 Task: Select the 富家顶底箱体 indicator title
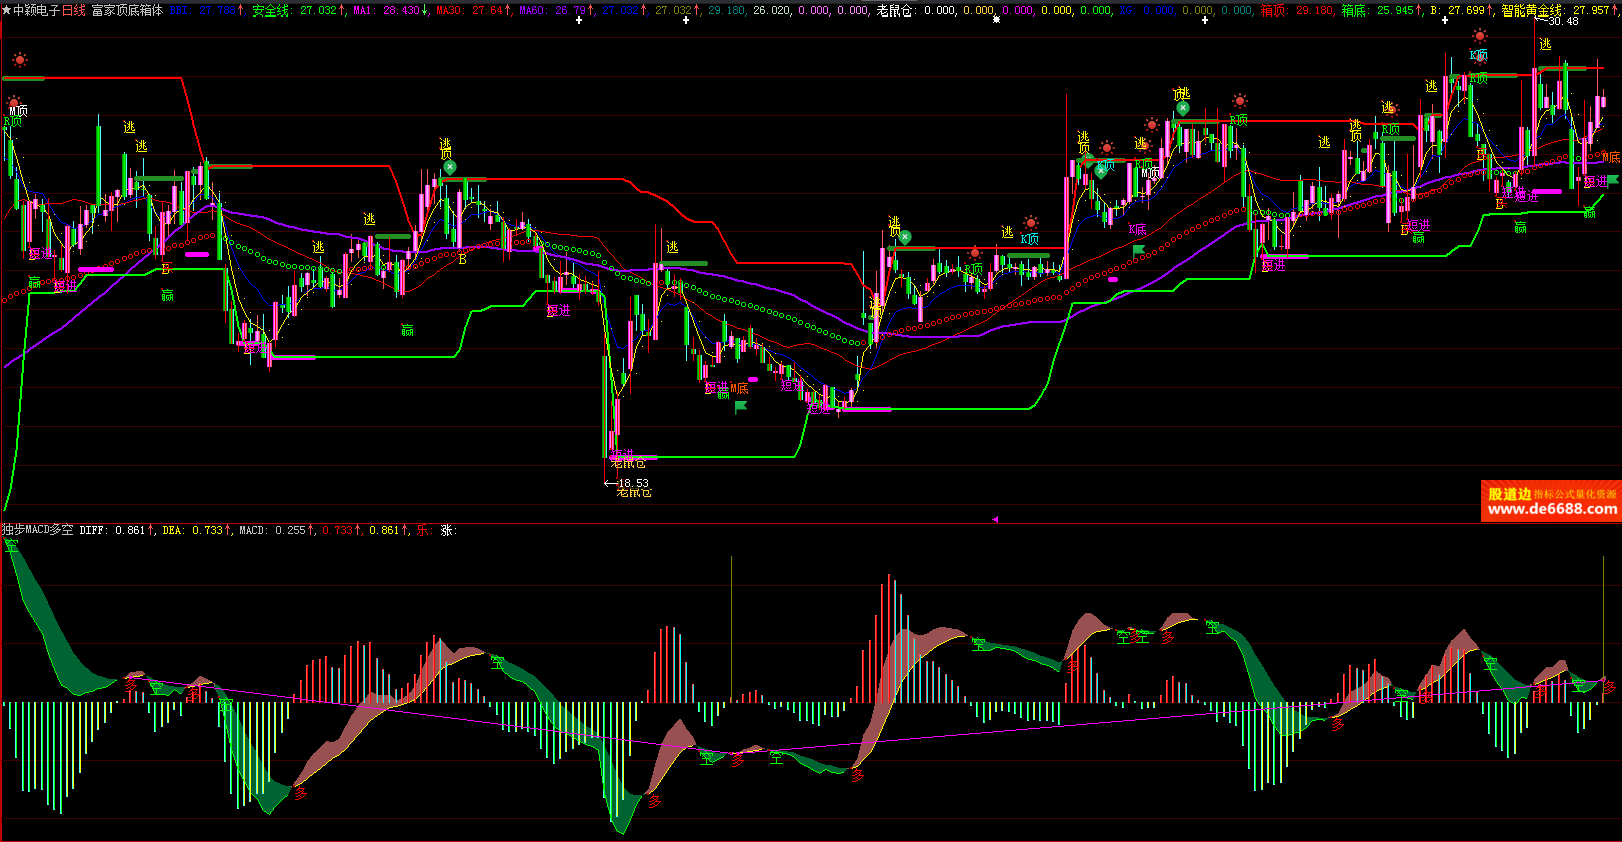[127, 11]
